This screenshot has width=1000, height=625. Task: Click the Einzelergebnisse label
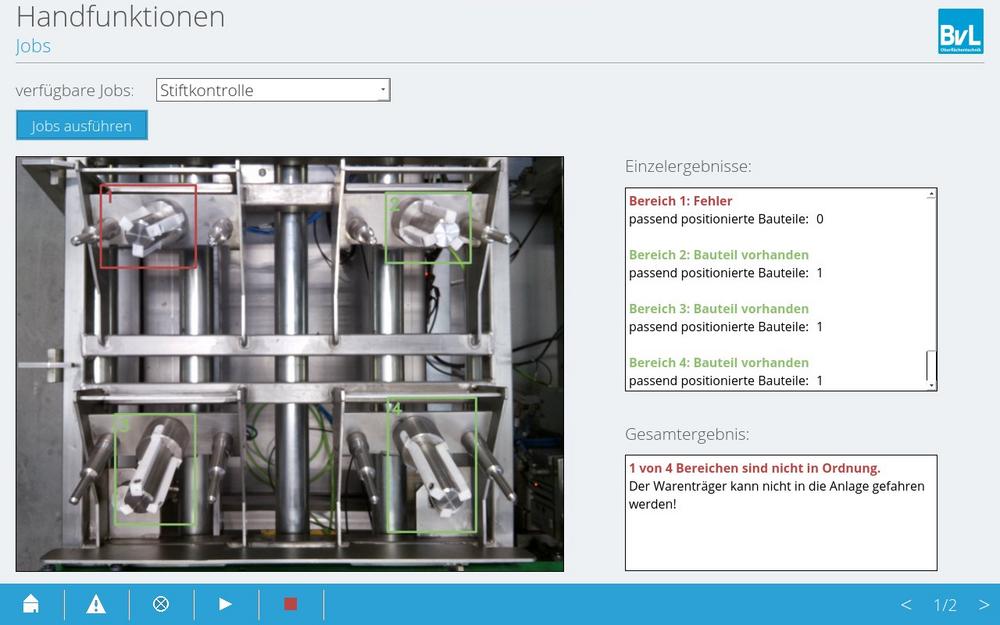click(688, 166)
